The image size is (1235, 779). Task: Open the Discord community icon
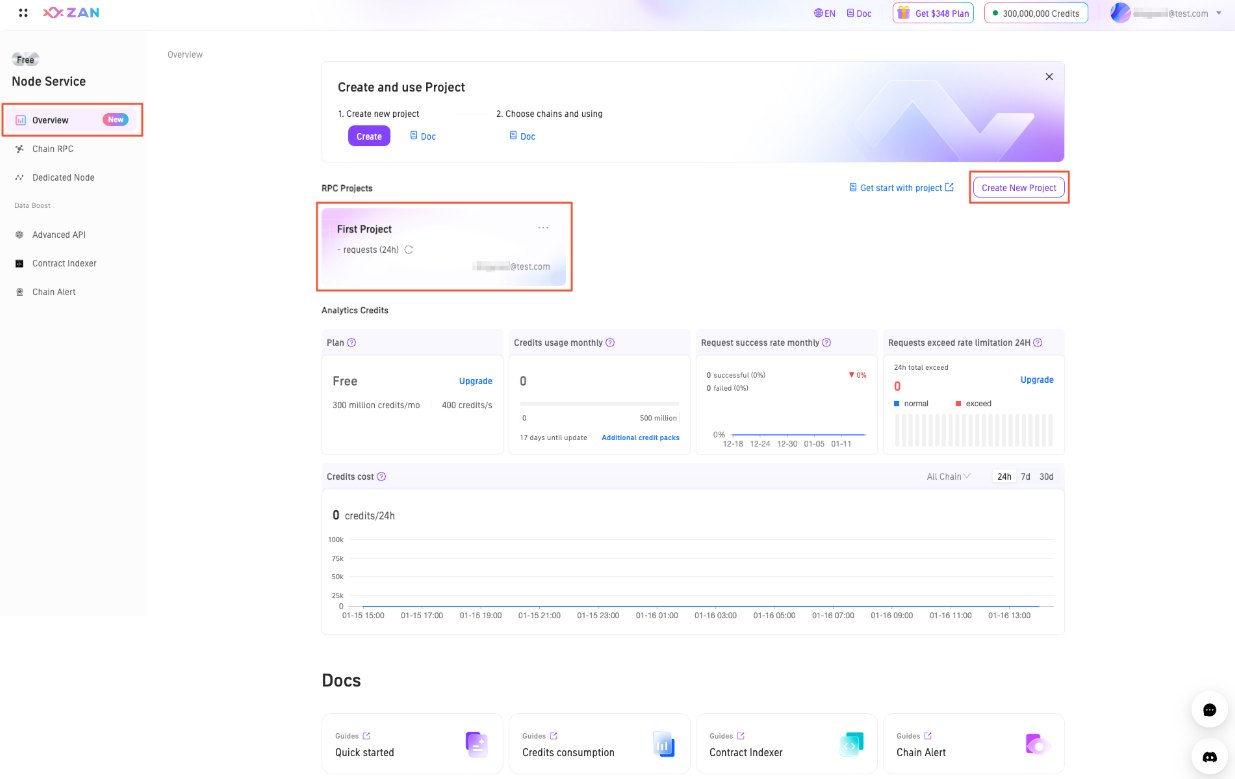[x=1209, y=756]
